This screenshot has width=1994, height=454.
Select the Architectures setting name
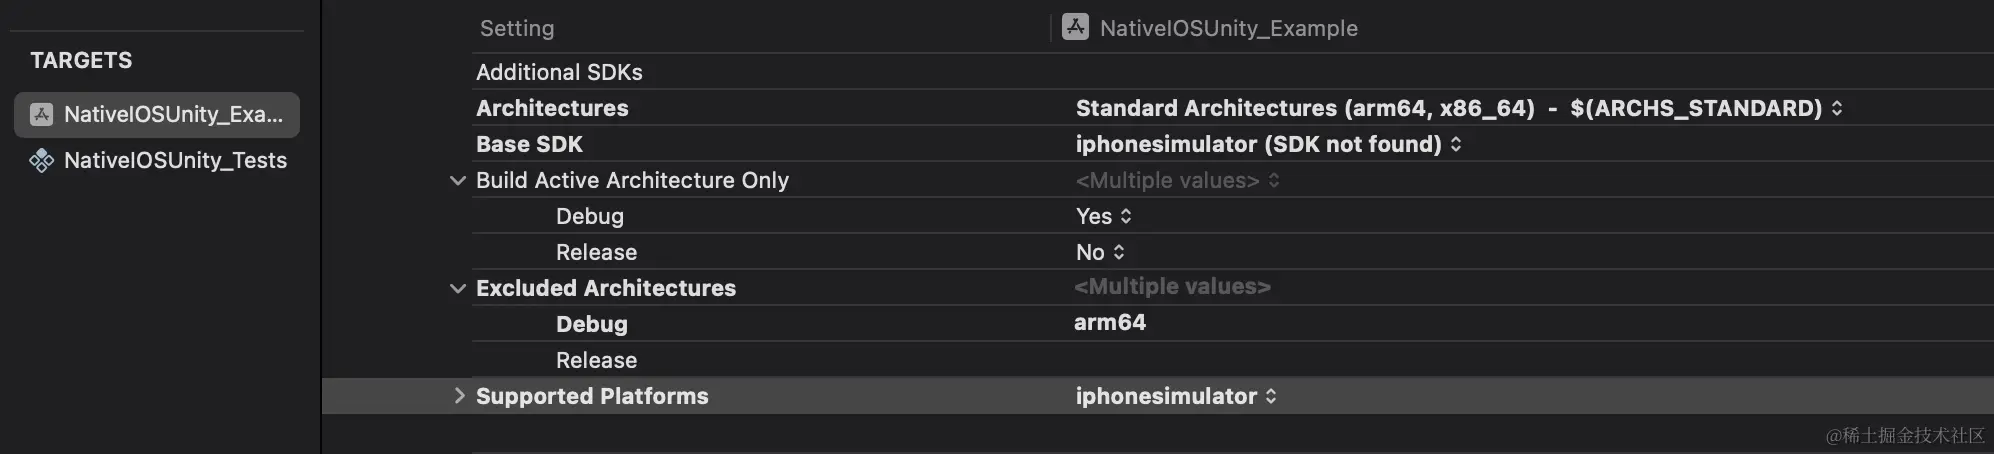552,108
